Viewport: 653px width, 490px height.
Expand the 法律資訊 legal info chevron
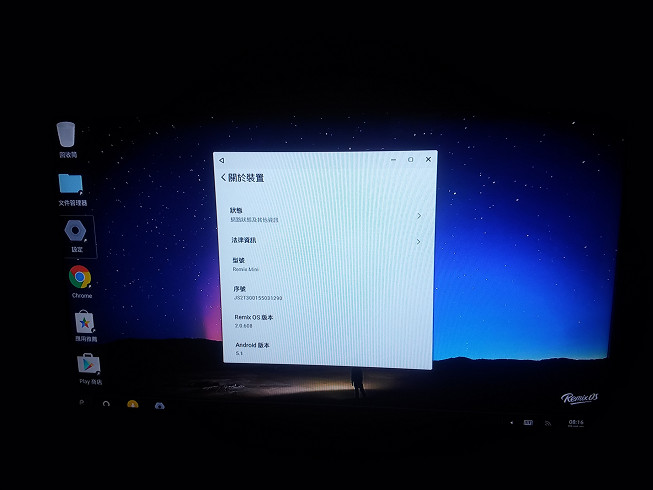pyautogui.click(x=419, y=241)
